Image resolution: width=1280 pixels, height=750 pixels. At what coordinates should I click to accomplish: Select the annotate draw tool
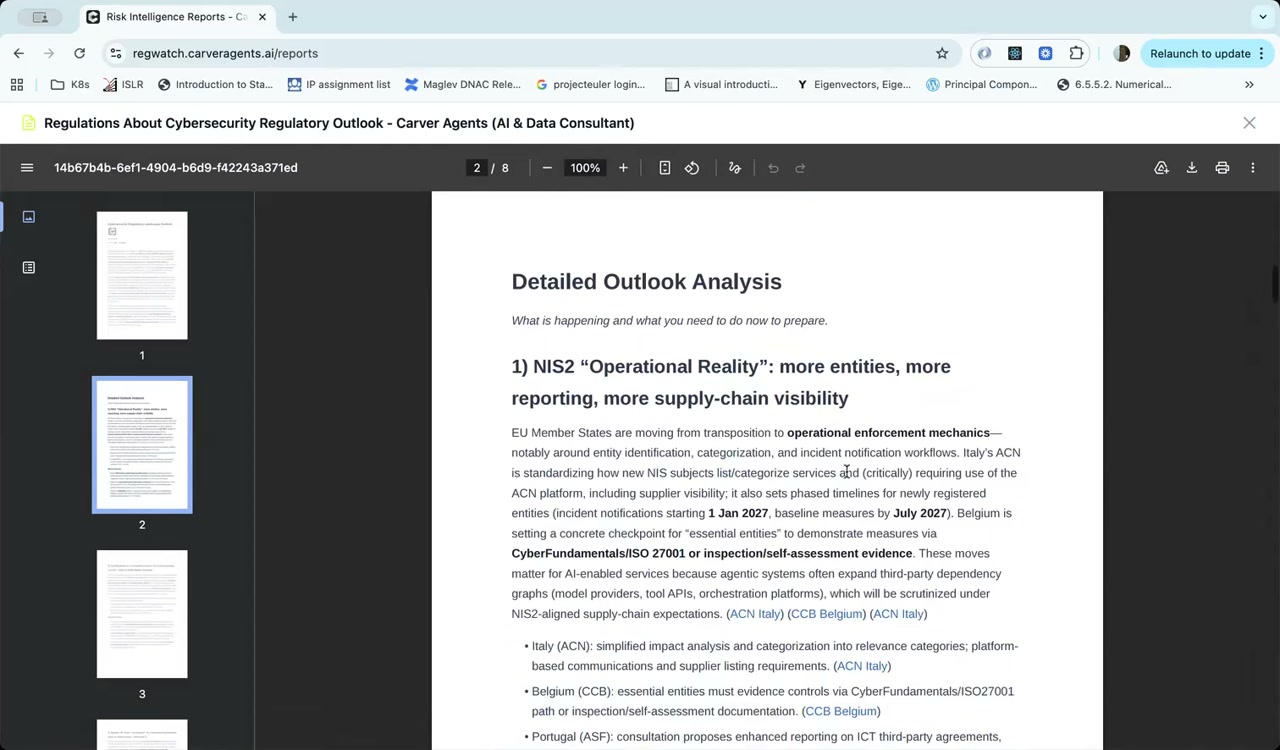pos(735,168)
